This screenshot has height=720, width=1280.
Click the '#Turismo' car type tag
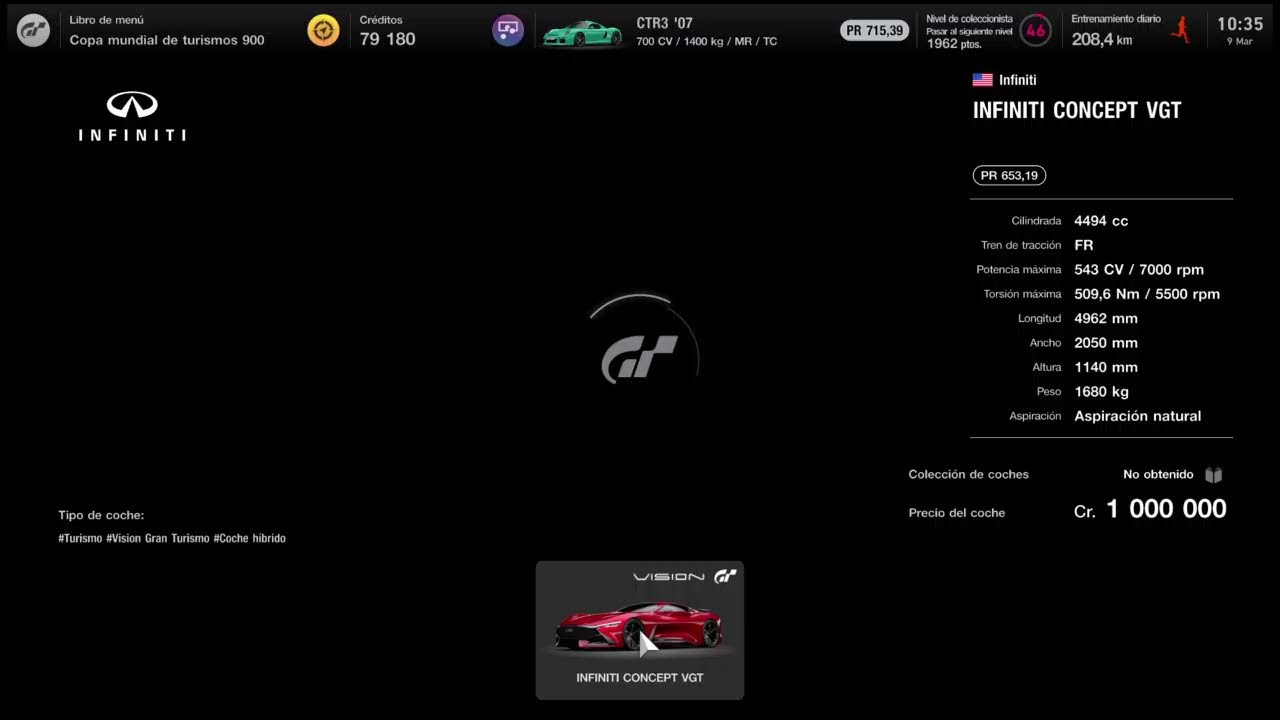tap(80, 538)
